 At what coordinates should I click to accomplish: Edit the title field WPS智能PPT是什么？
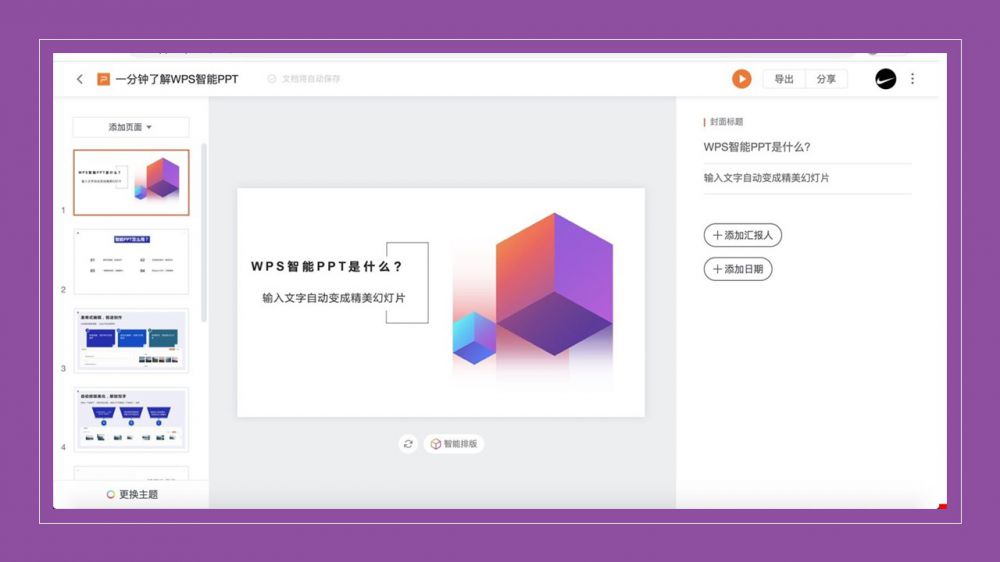[x=757, y=147]
